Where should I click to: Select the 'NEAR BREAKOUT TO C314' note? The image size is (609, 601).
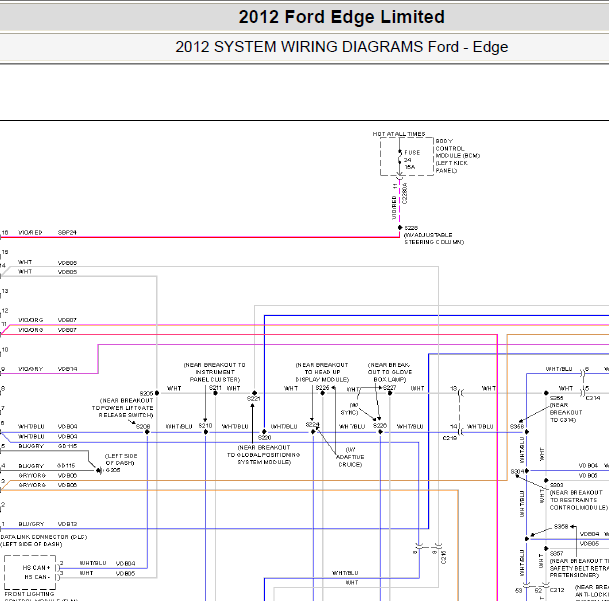click(566, 413)
